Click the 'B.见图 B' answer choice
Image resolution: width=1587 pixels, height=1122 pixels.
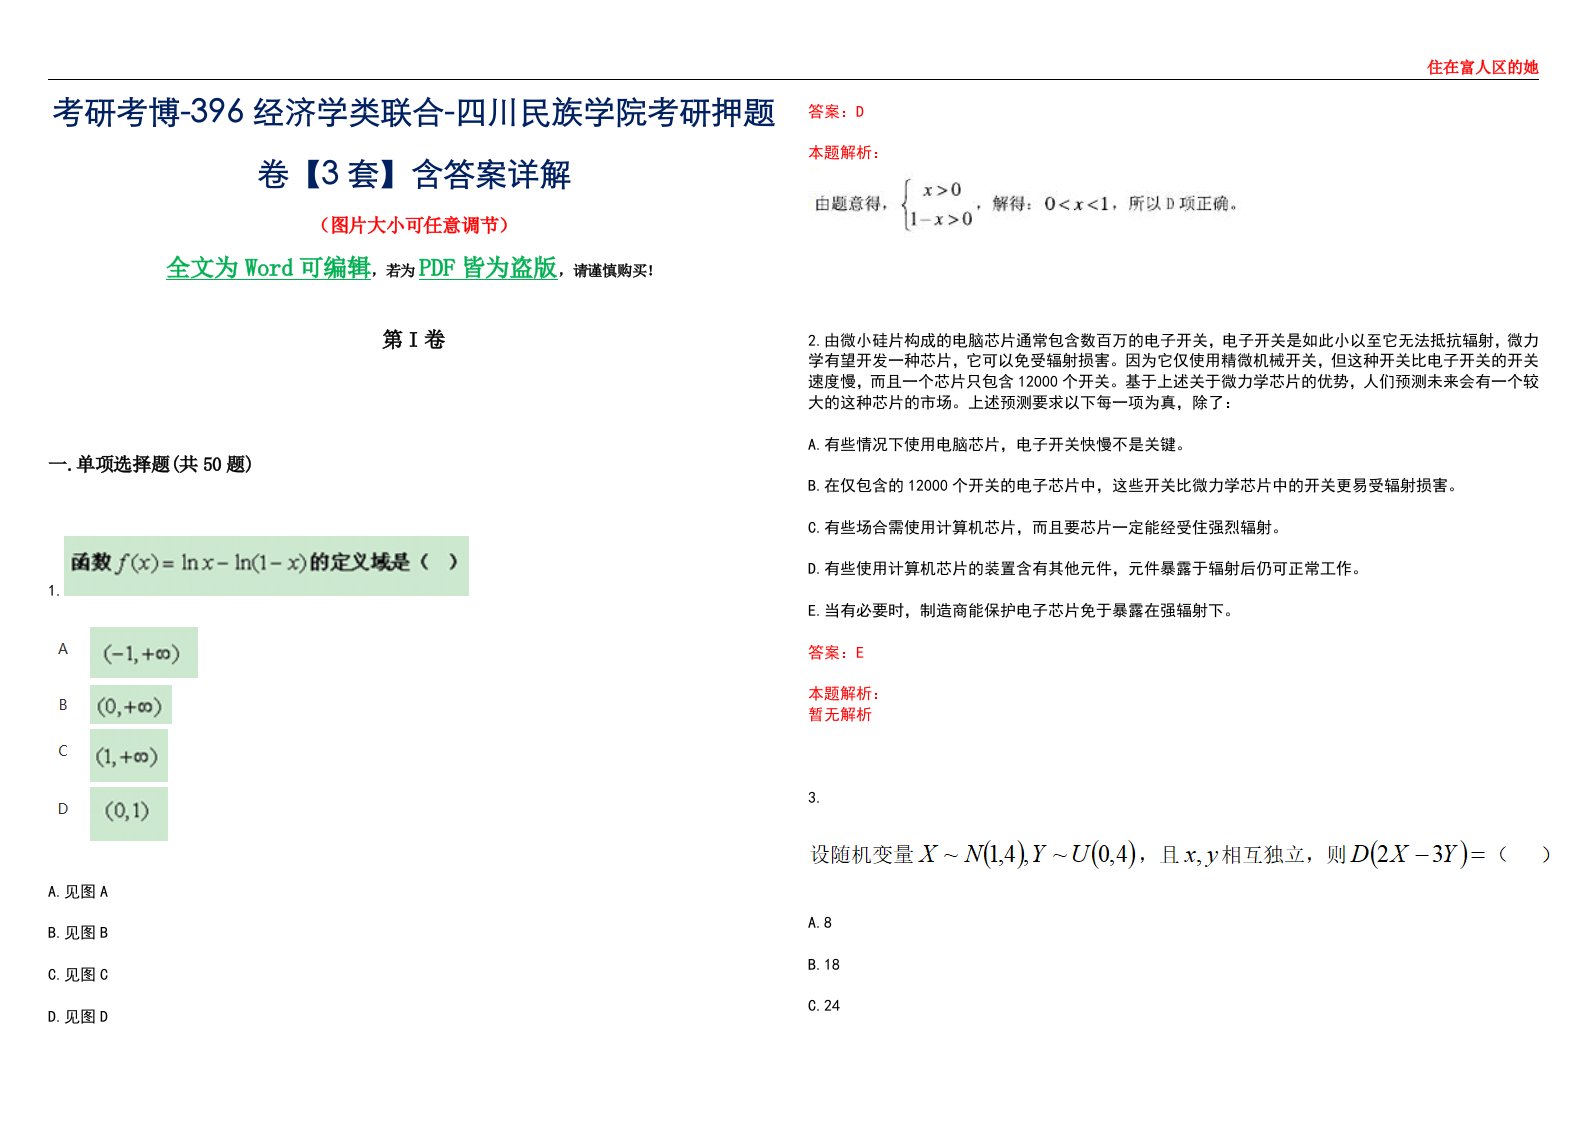tap(78, 933)
